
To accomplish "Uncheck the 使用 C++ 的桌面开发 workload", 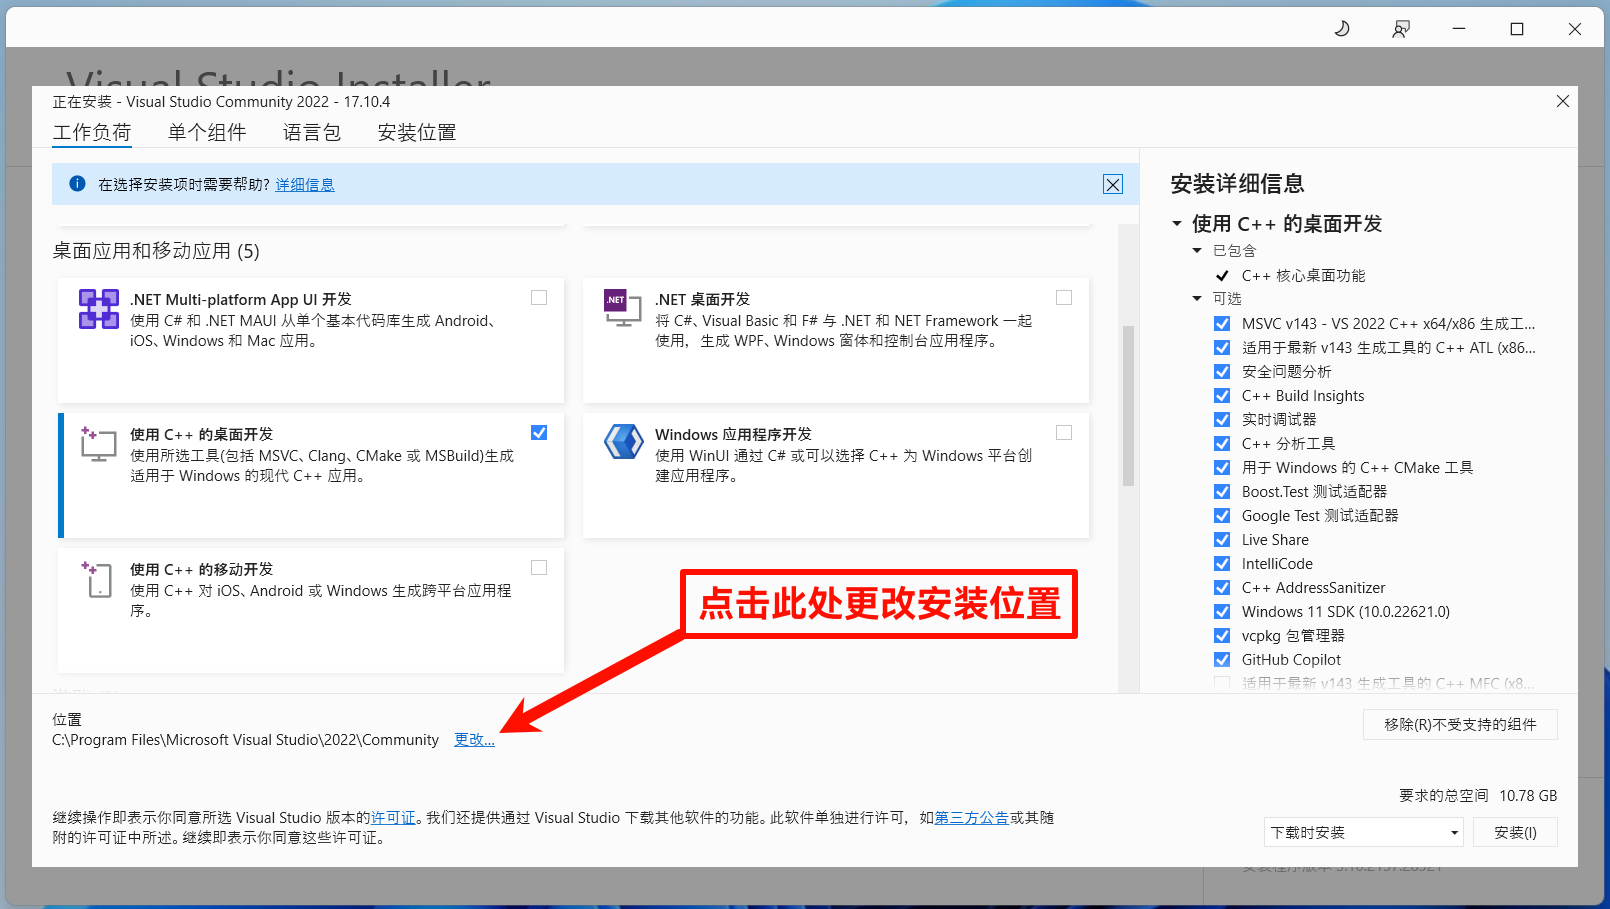I will [539, 433].
